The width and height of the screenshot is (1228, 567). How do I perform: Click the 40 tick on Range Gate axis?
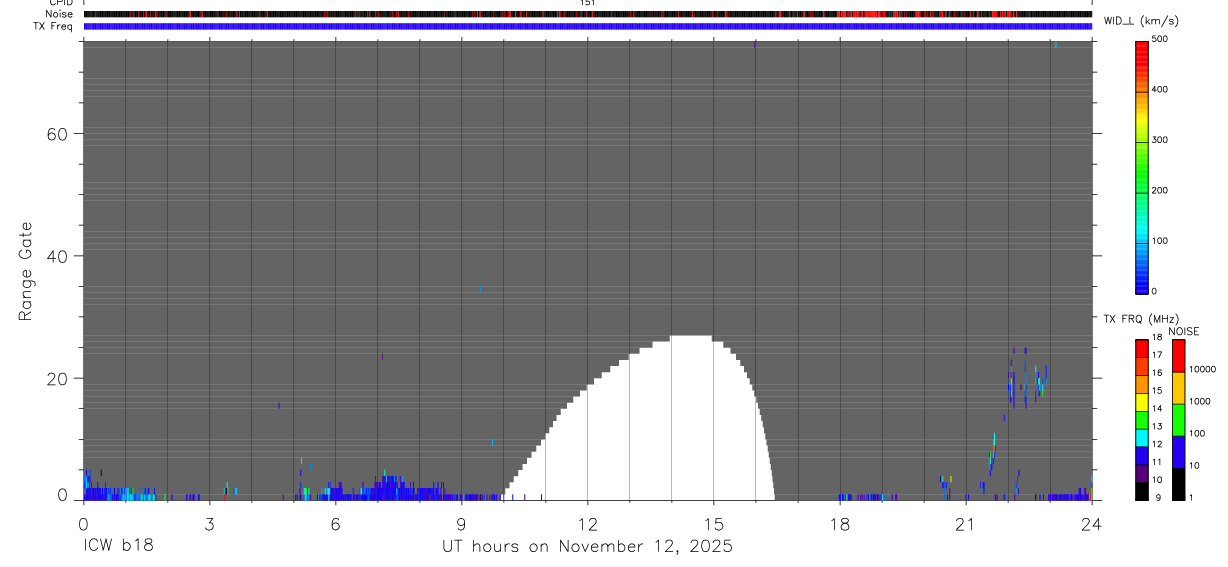(56, 256)
